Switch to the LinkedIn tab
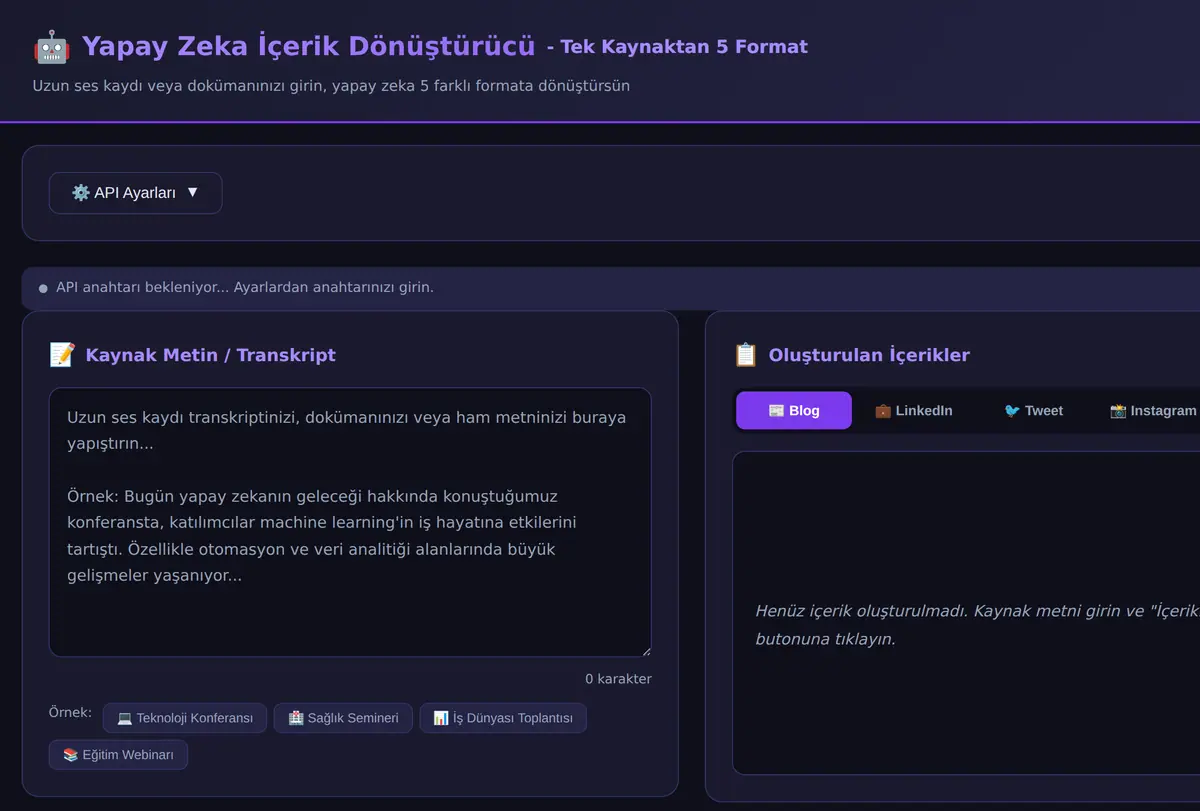 pyautogui.click(x=913, y=410)
